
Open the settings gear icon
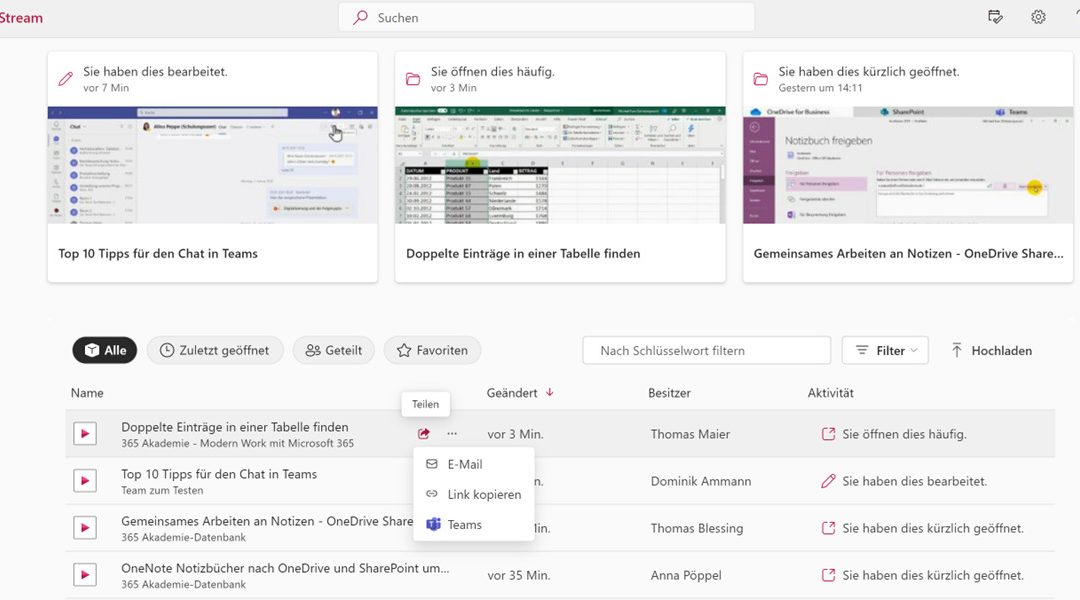click(x=1038, y=17)
